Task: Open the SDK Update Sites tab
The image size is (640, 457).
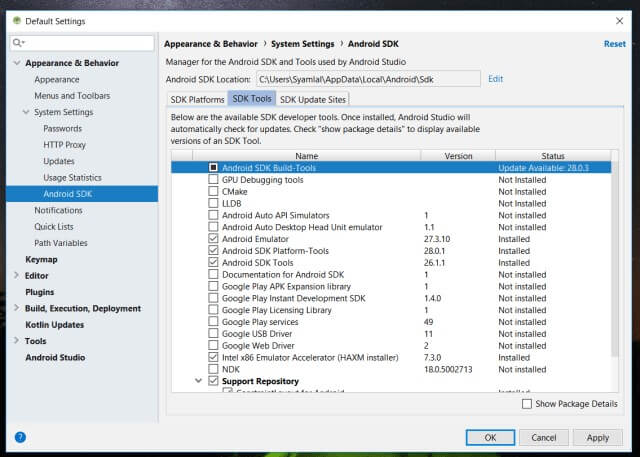Action: click(312, 99)
